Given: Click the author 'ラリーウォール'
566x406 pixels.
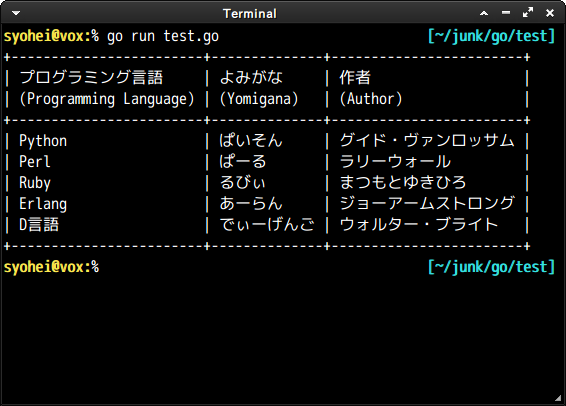Looking at the screenshot, I should point(395,161).
